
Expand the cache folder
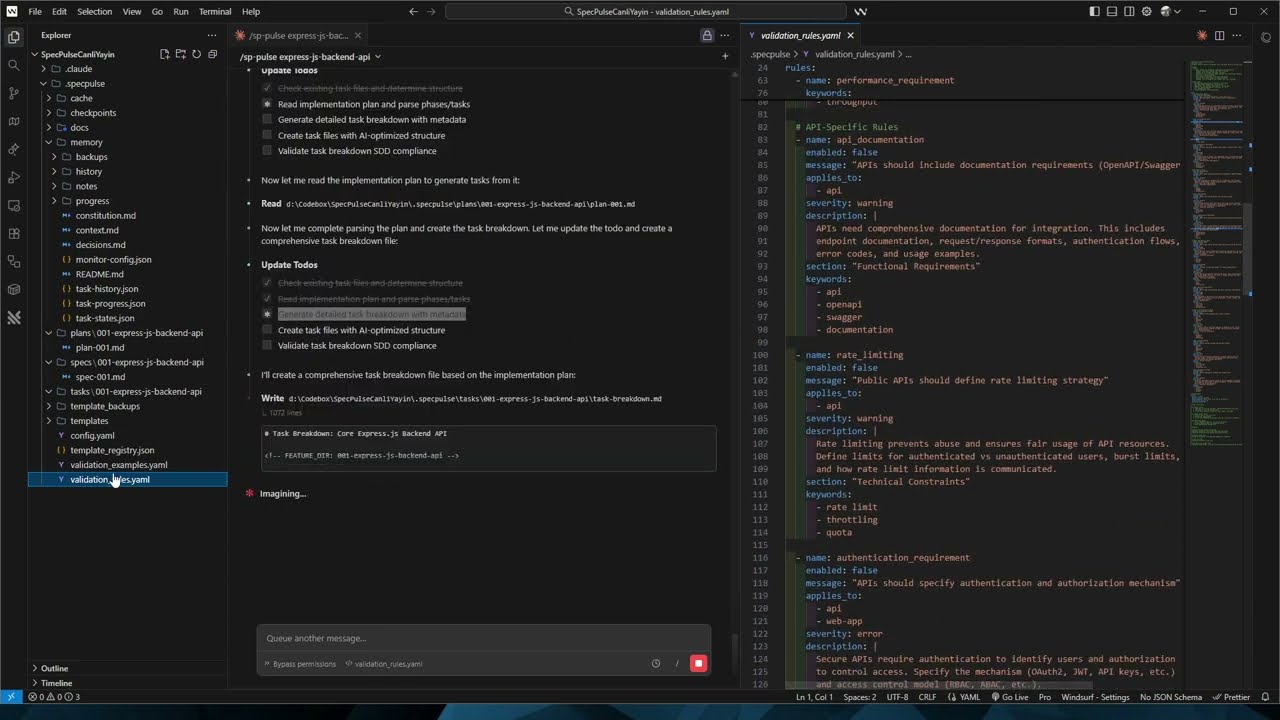pyautogui.click(x=48, y=98)
